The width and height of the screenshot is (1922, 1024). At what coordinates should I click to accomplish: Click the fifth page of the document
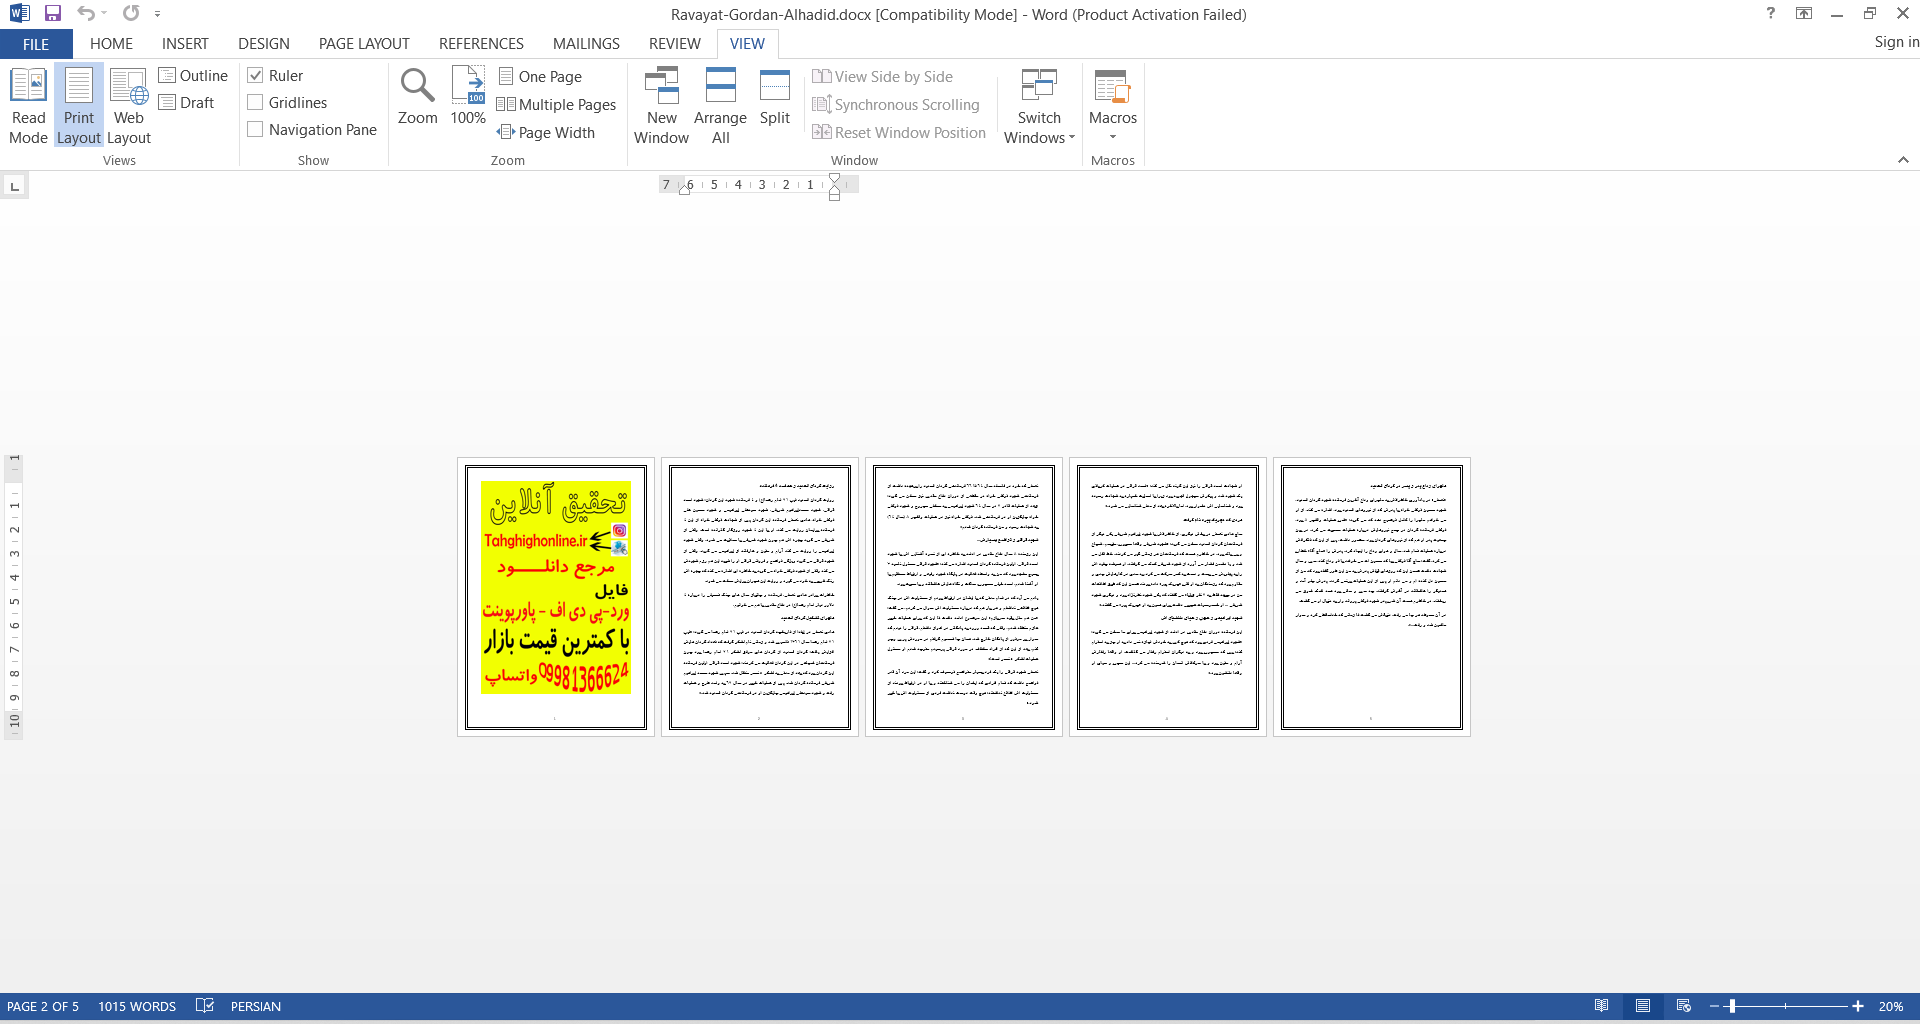click(x=1372, y=597)
